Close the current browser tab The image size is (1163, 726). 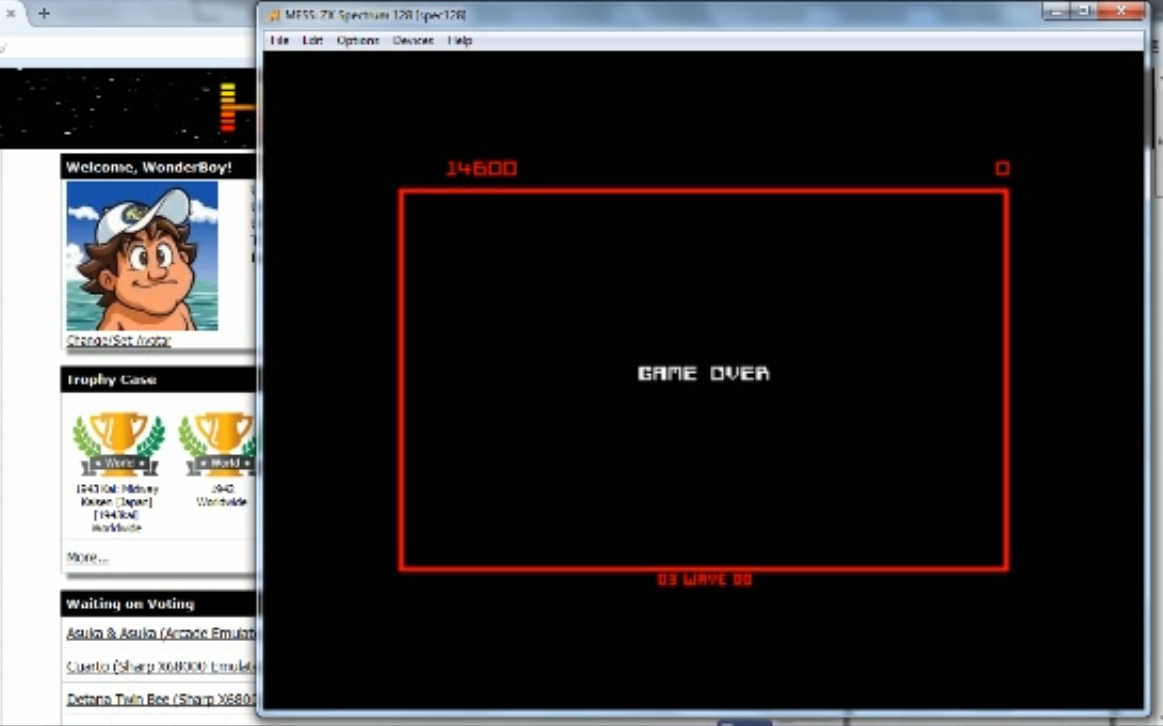point(12,14)
